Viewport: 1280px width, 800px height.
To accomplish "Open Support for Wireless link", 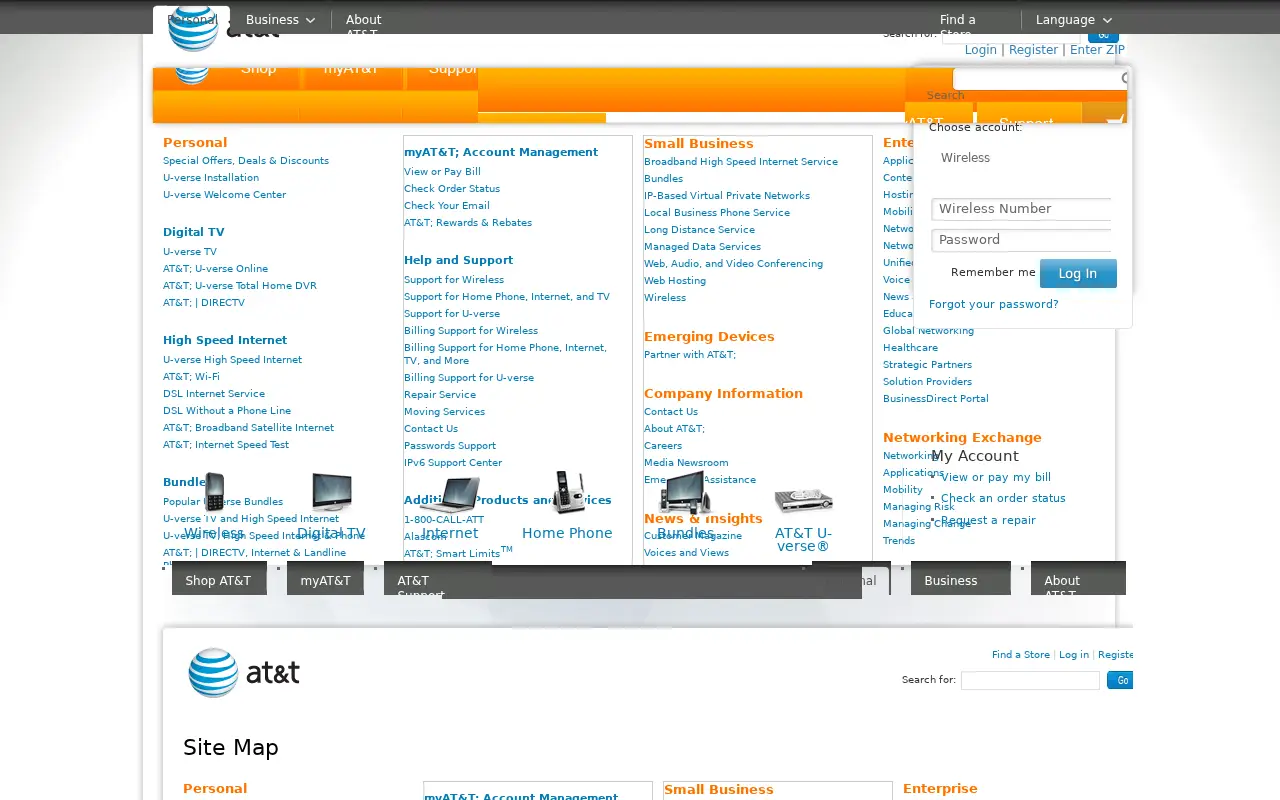I will coord(454,280).
